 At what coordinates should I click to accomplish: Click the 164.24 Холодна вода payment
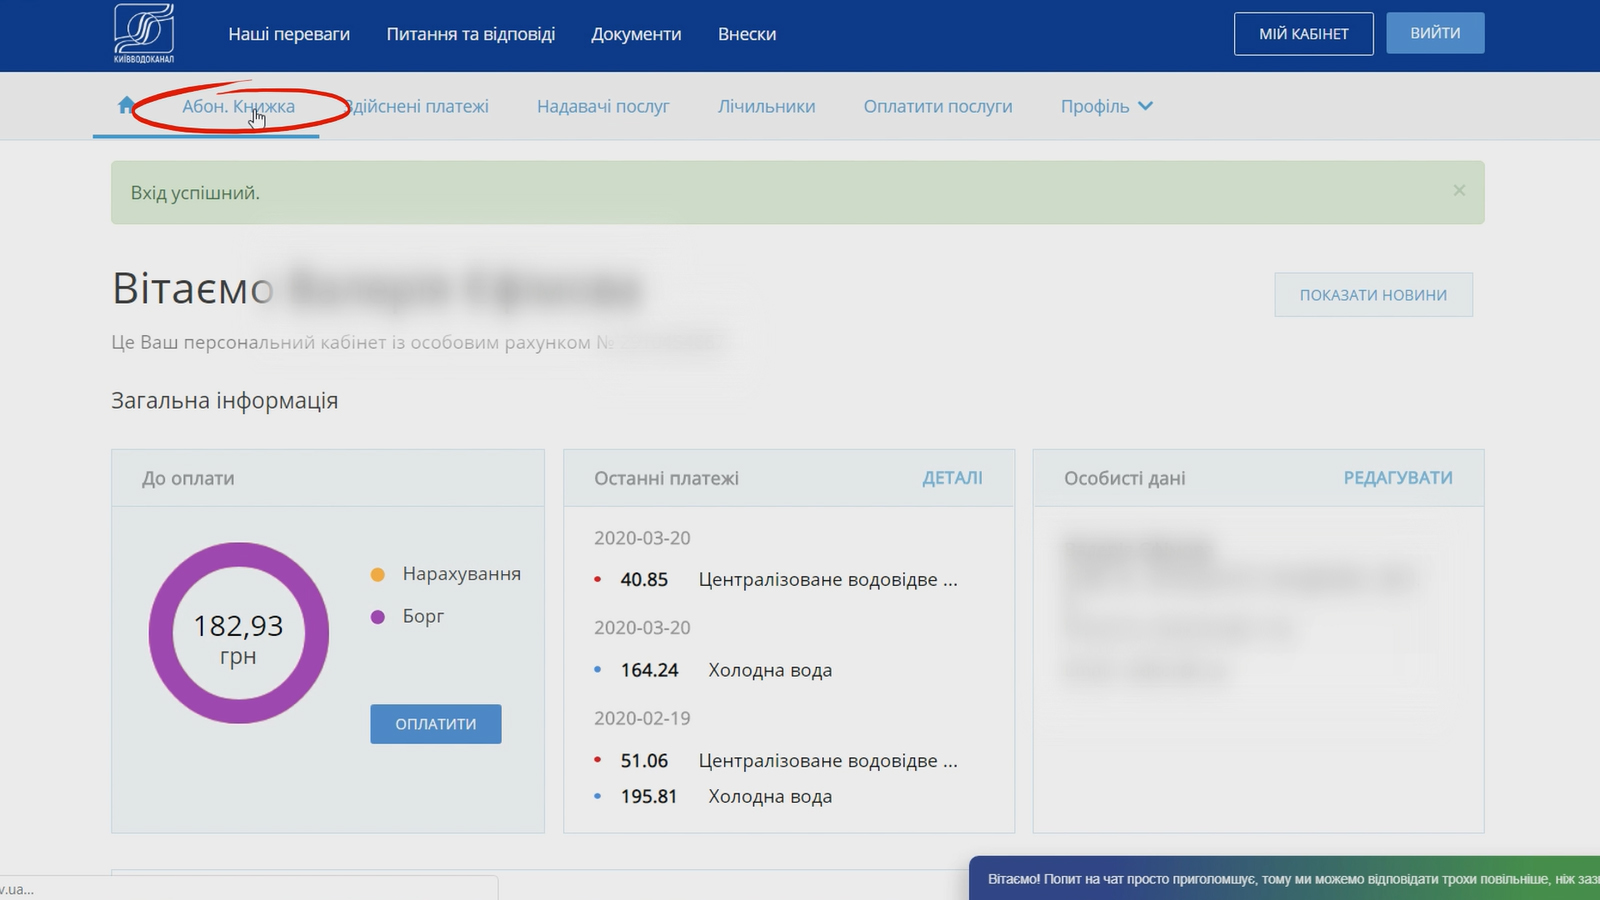click(x=726, y=670)
